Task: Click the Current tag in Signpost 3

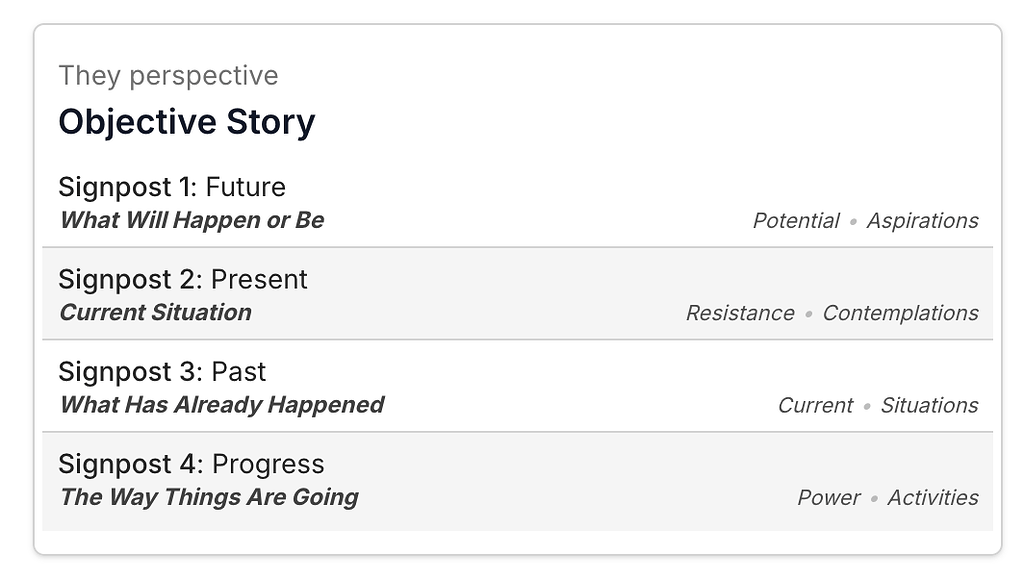Action: [x=815, y=405]
